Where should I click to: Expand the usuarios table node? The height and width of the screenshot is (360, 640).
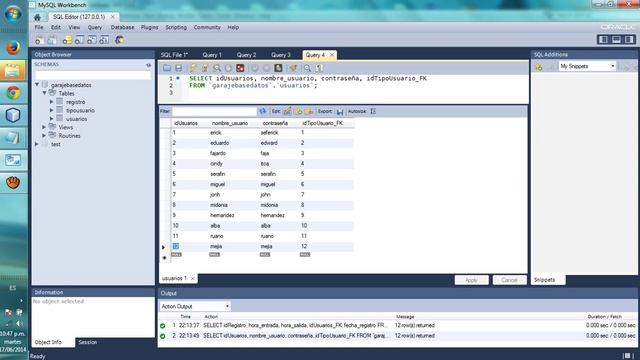pos(52,119)
